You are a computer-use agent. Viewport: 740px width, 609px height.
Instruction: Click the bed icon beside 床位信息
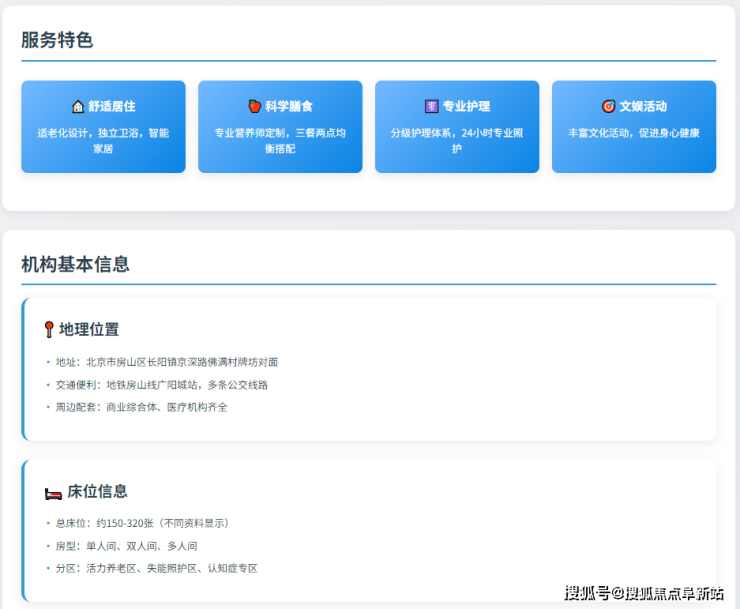pyautogui.click(x=54, y=492)
